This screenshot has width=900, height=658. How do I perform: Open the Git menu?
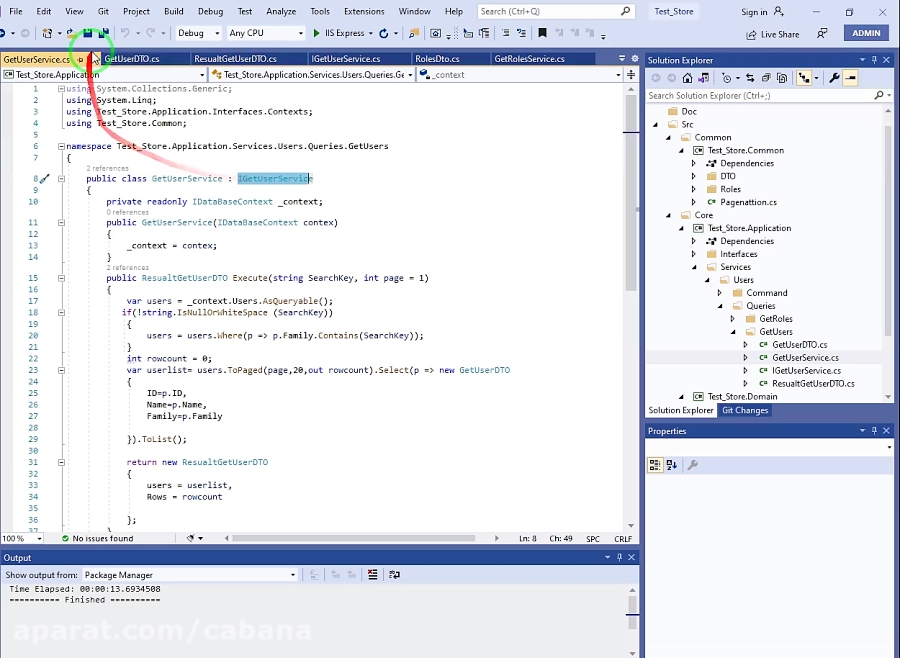(104, 12)
